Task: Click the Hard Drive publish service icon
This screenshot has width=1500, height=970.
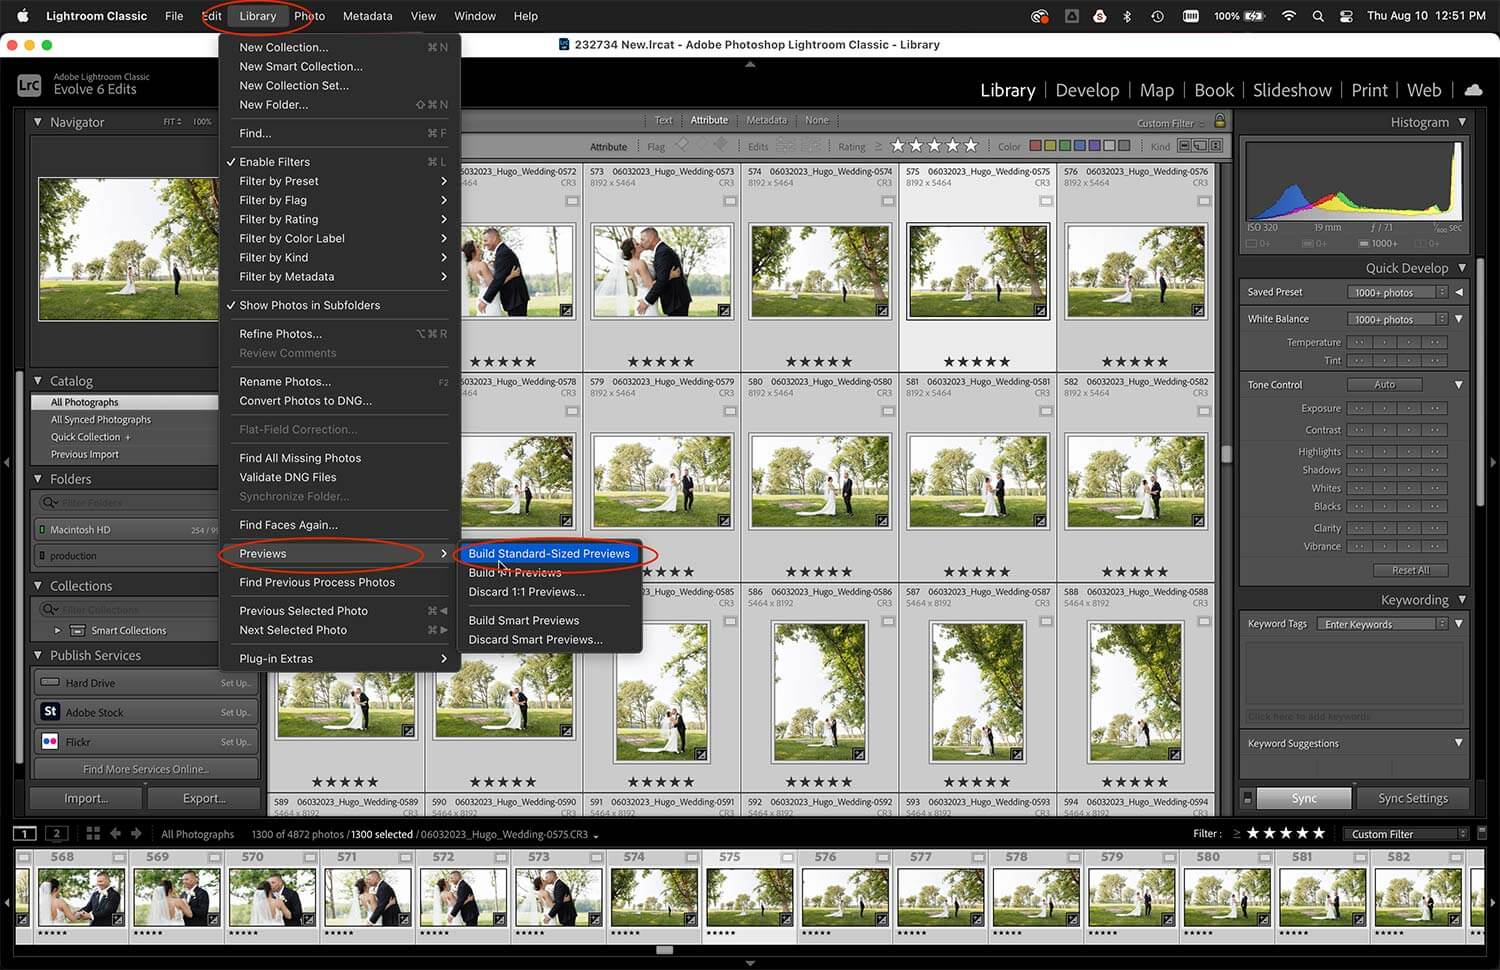Action: pos(50,683)
